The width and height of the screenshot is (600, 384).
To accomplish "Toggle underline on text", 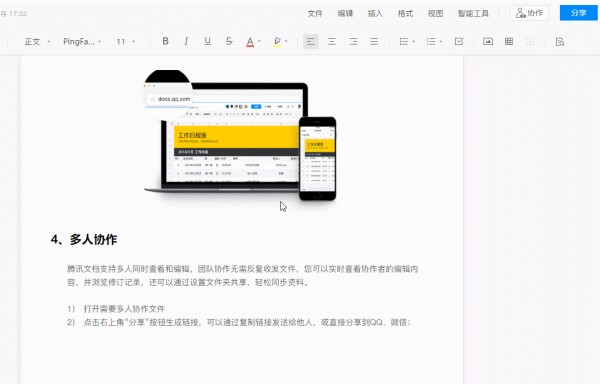I will (x=207, y=41).
